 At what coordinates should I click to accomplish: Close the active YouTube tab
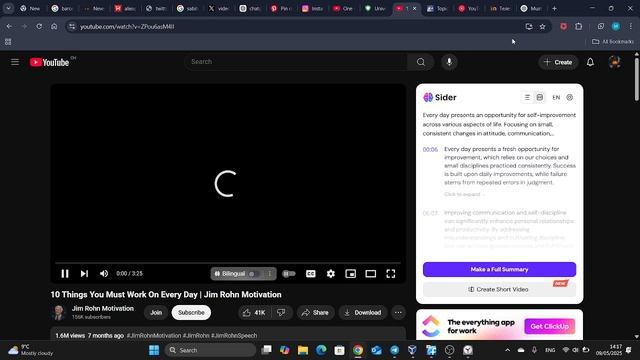pos(414,8)
